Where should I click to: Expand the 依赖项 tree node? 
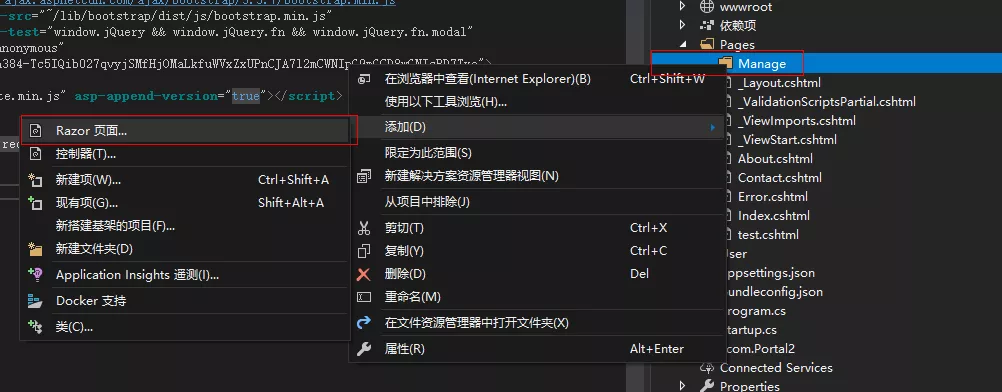tap(682, 25)
